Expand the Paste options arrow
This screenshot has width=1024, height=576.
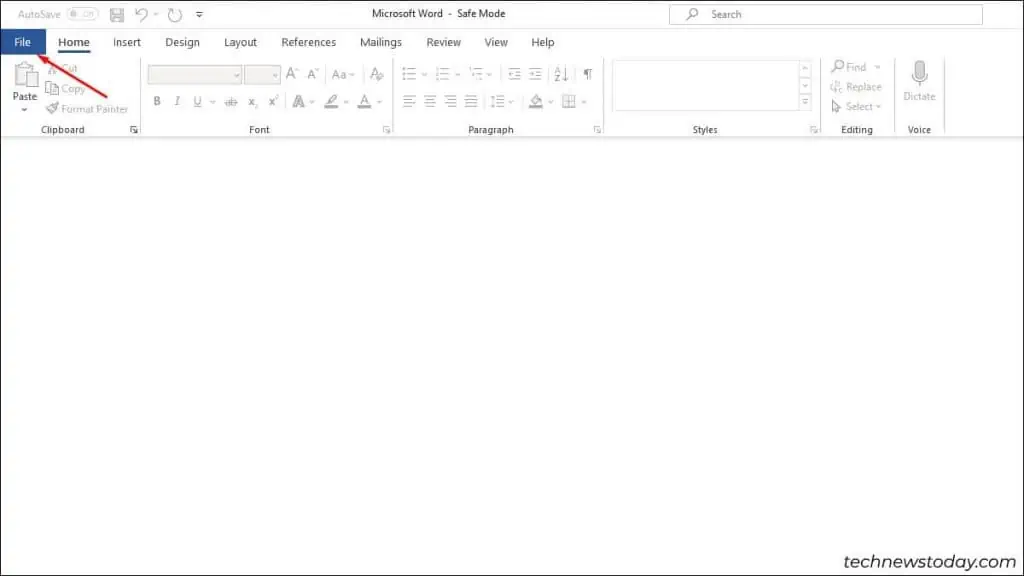[x=24, y=110]
